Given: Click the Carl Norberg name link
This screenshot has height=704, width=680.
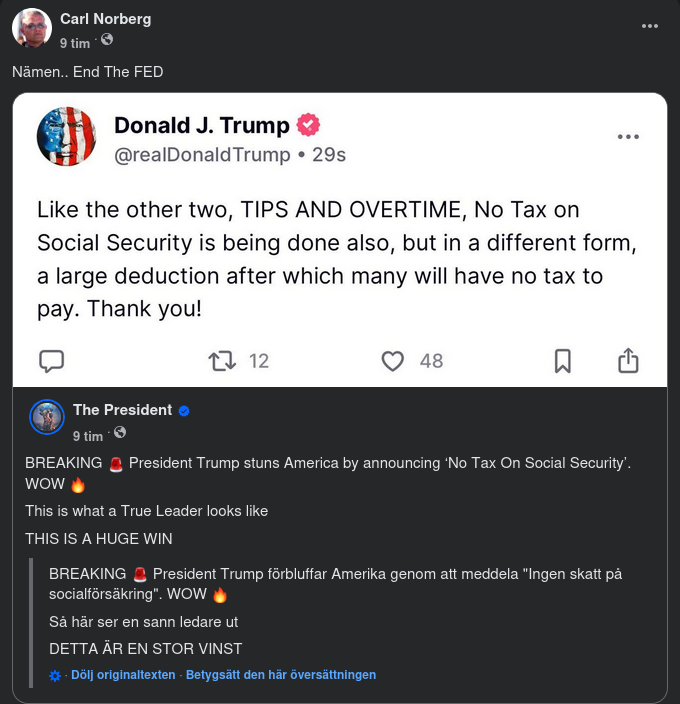Looking at the screenshot, I should point(107,19).
